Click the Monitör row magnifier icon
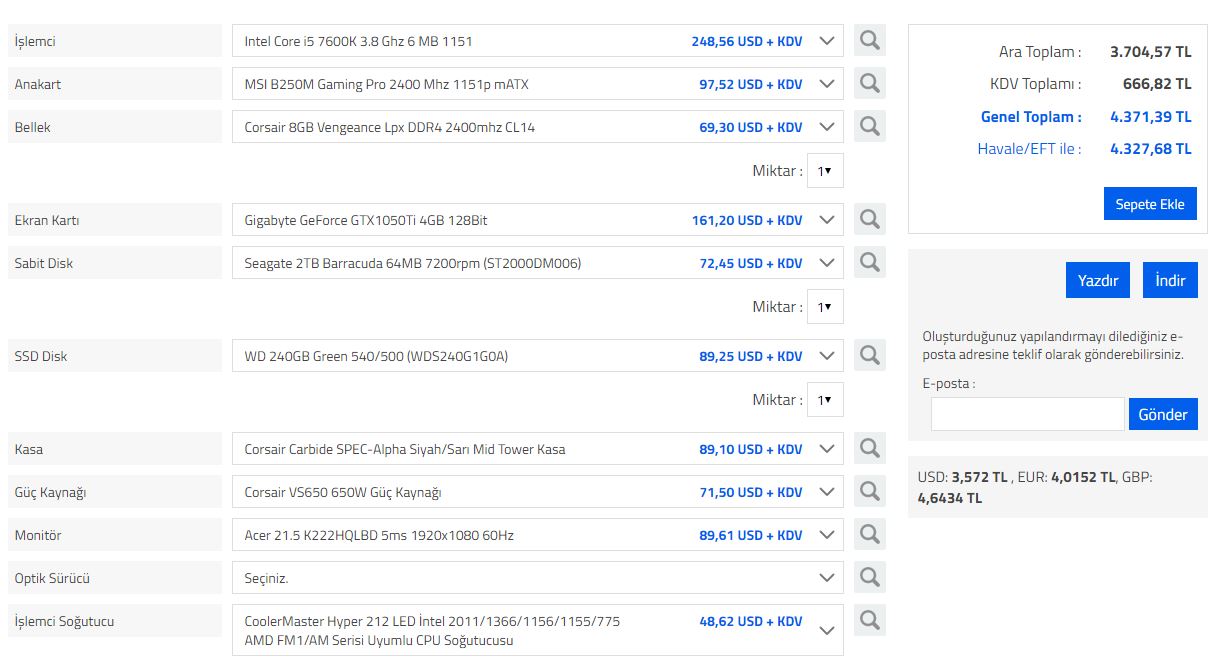This screenshot has height=664, width=1219. [870, 534]
